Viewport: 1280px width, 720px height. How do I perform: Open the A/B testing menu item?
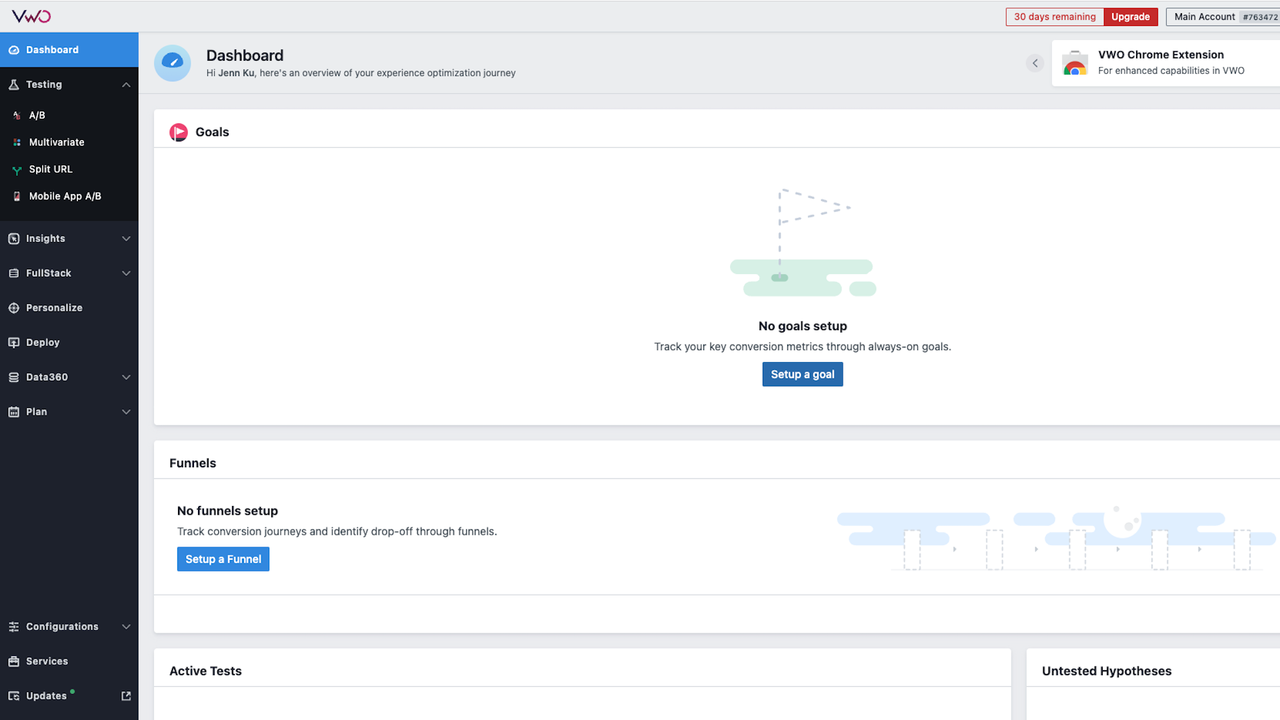click(37, 116)
